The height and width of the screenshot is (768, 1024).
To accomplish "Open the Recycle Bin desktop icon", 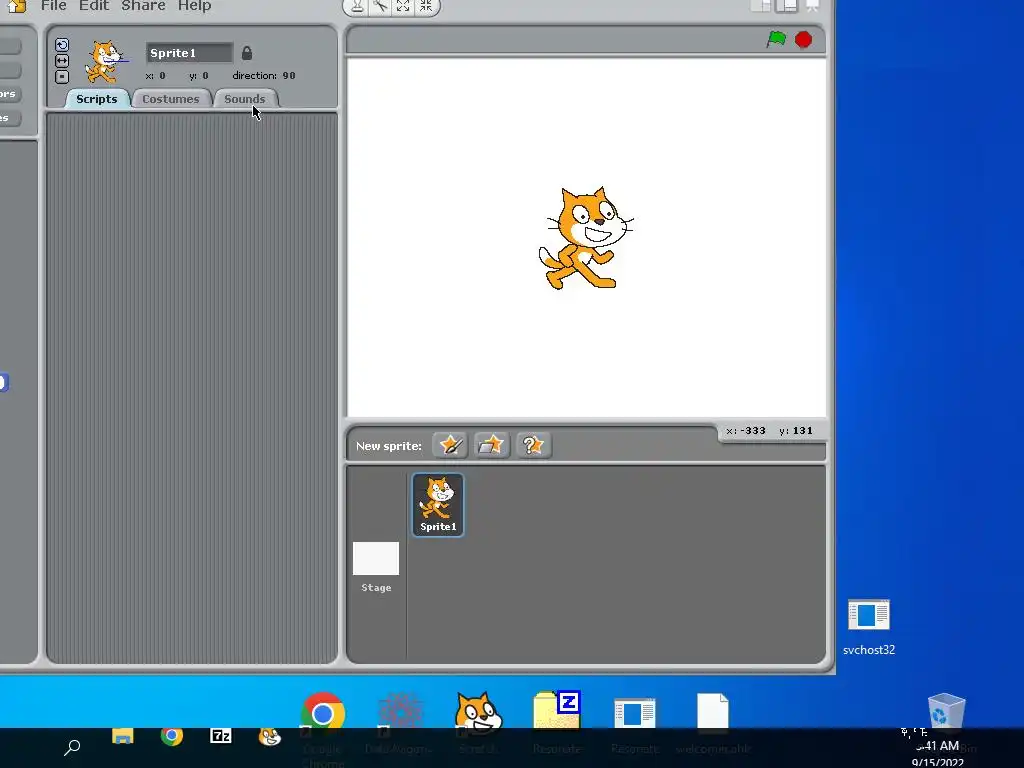I will coord(946,712).
